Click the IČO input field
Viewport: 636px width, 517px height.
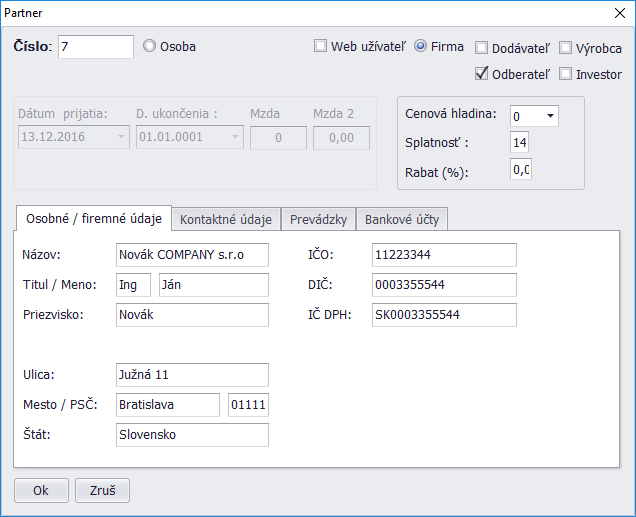[x=443, y=255]
